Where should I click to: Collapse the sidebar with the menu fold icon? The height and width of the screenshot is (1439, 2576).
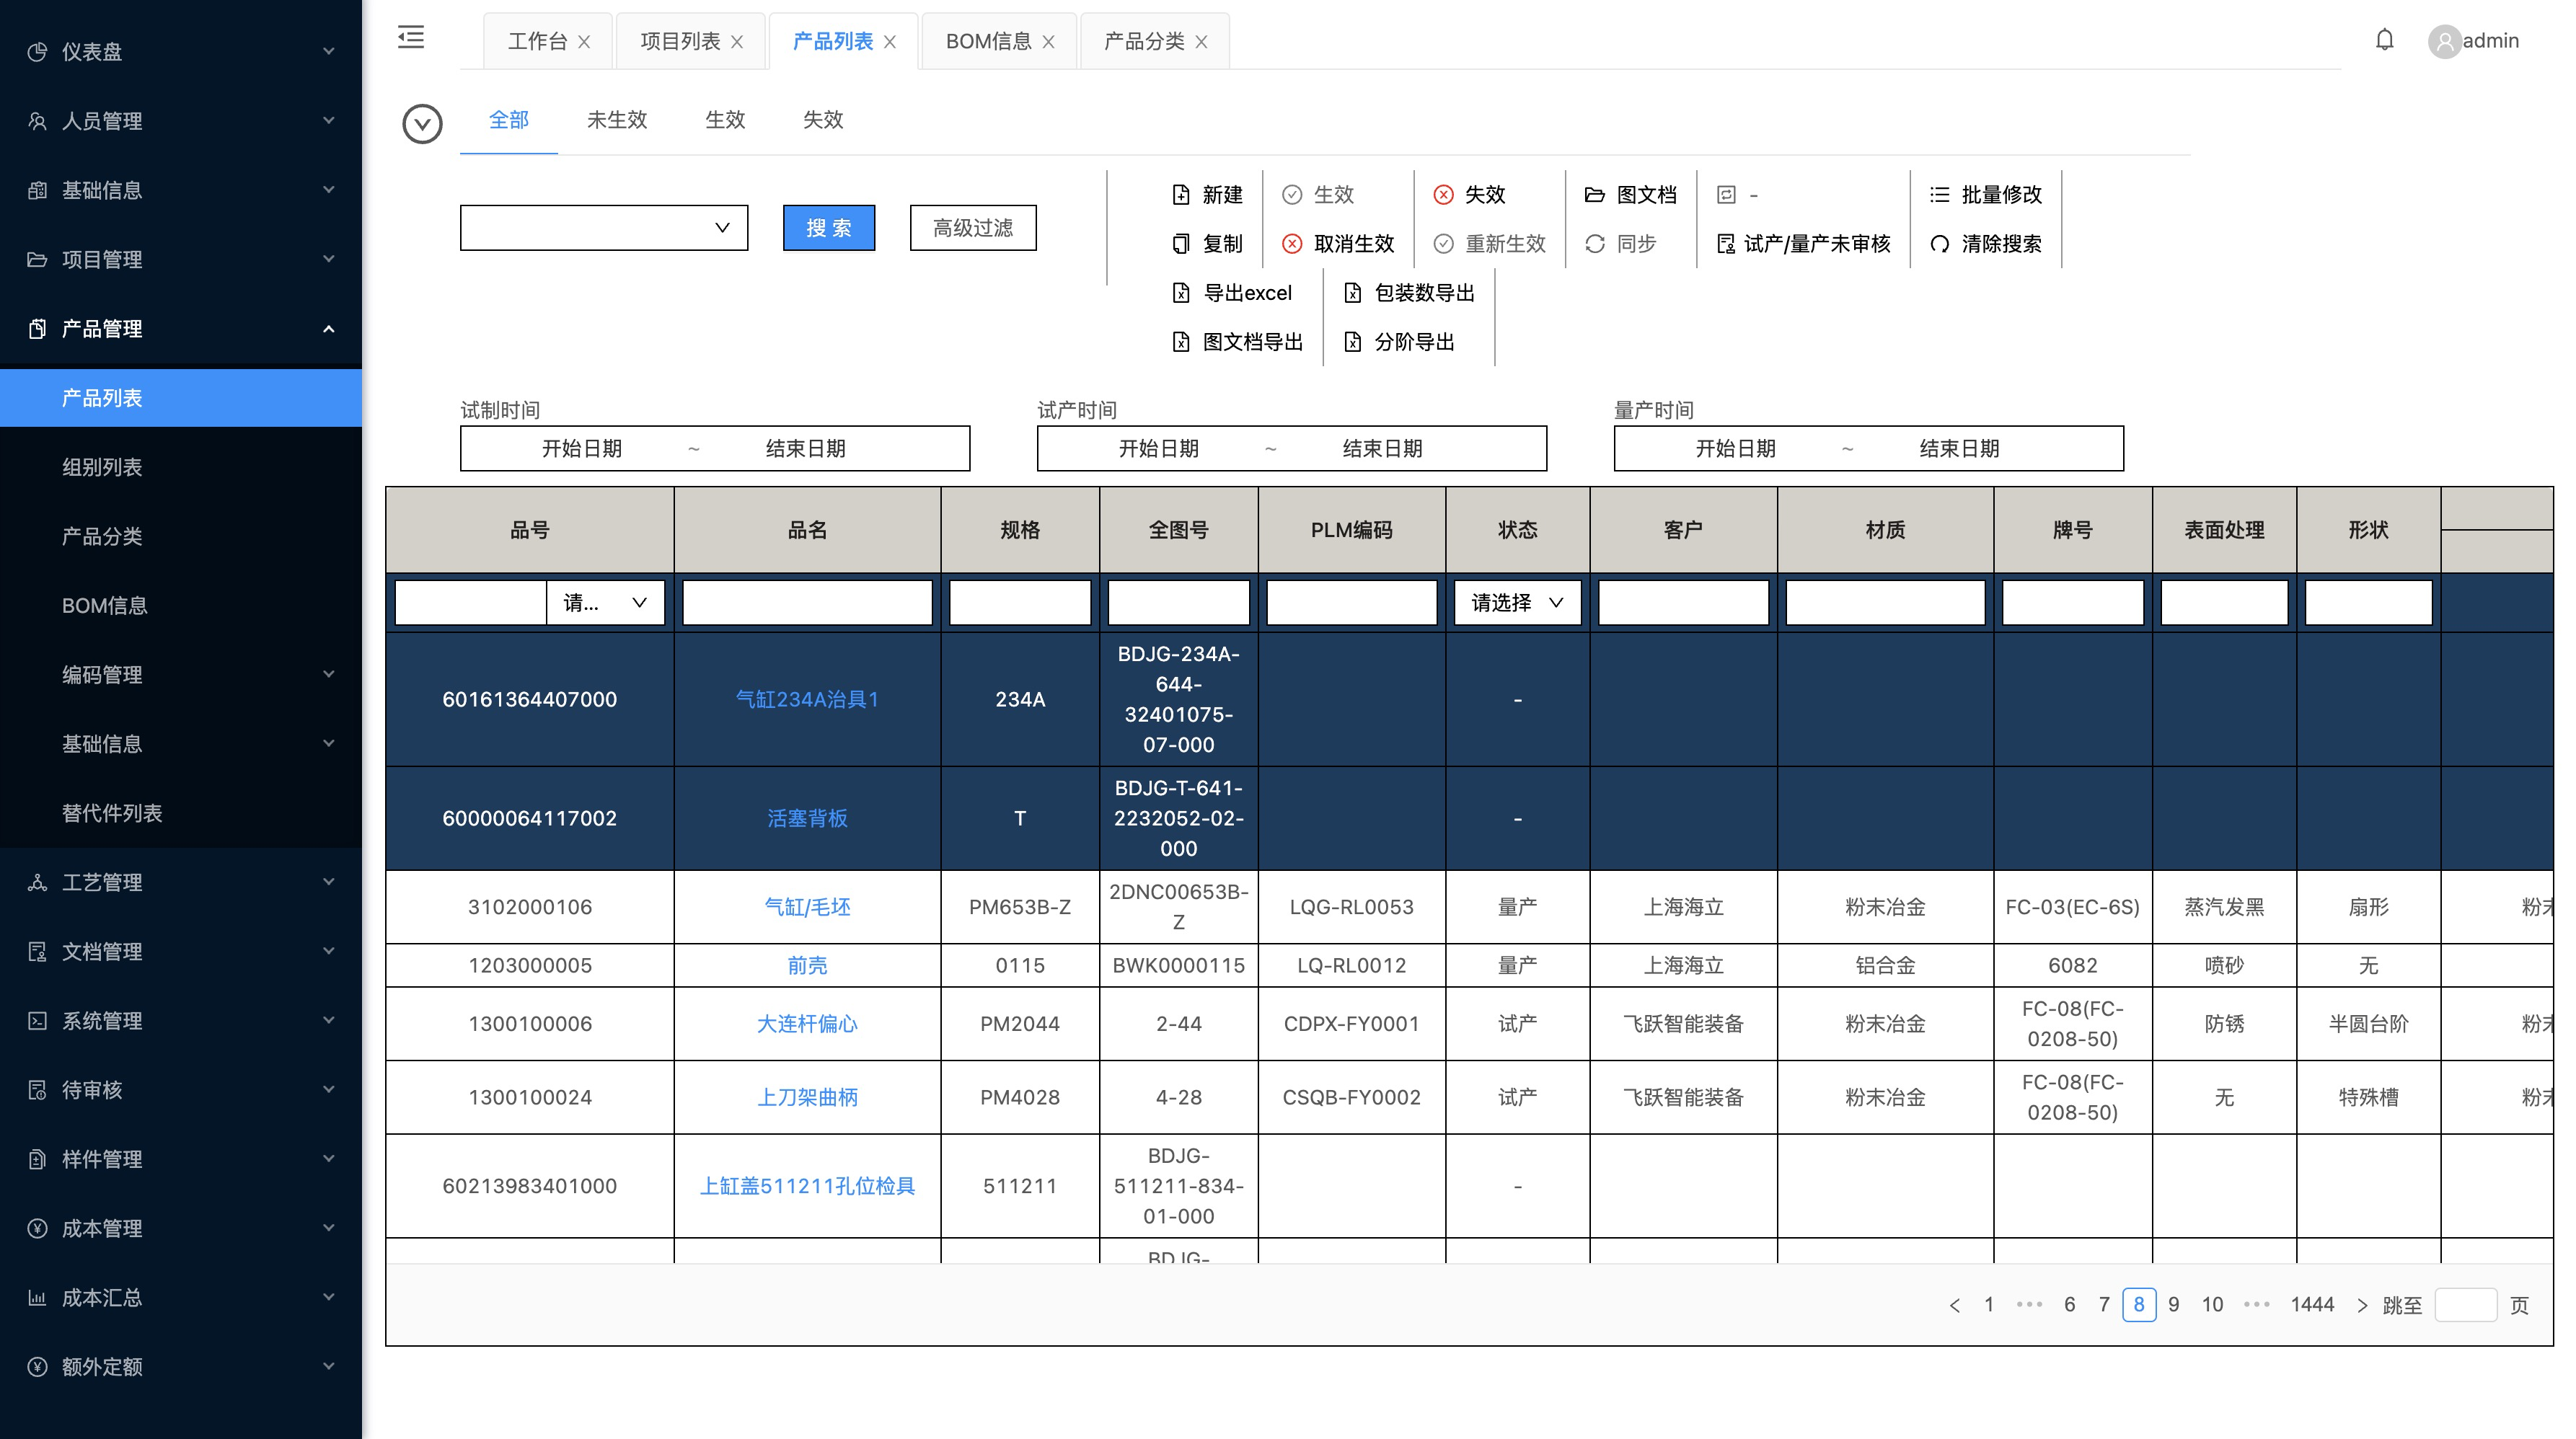point(411,38)
